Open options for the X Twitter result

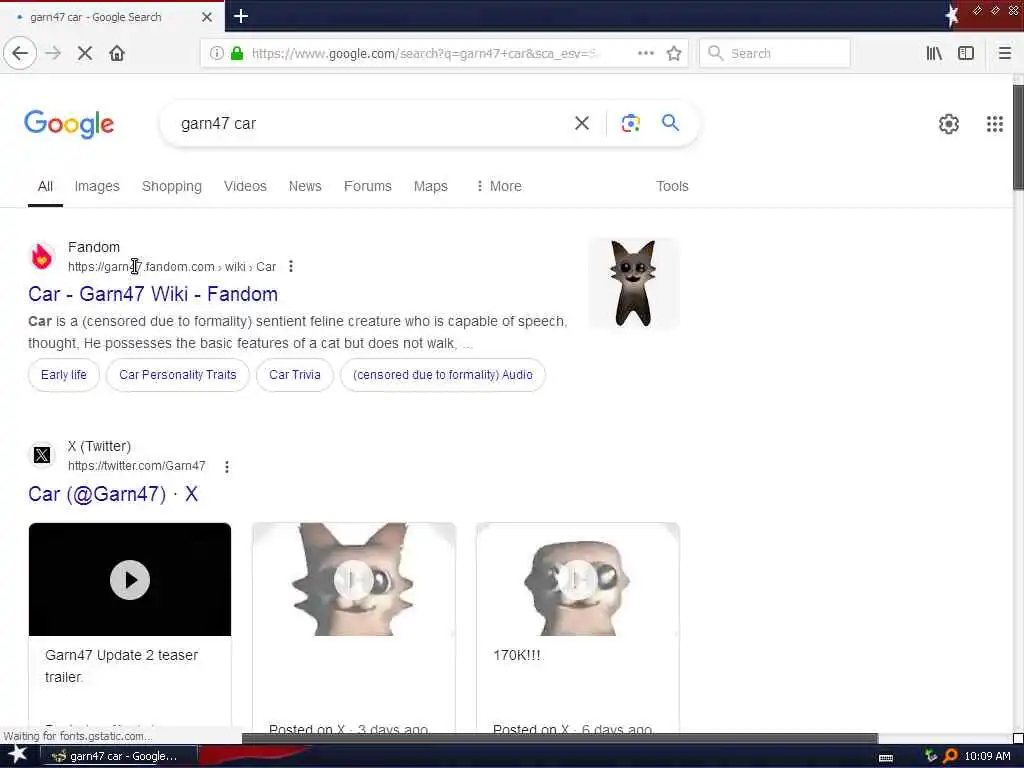pyautogui.click(x=227, y=466)
